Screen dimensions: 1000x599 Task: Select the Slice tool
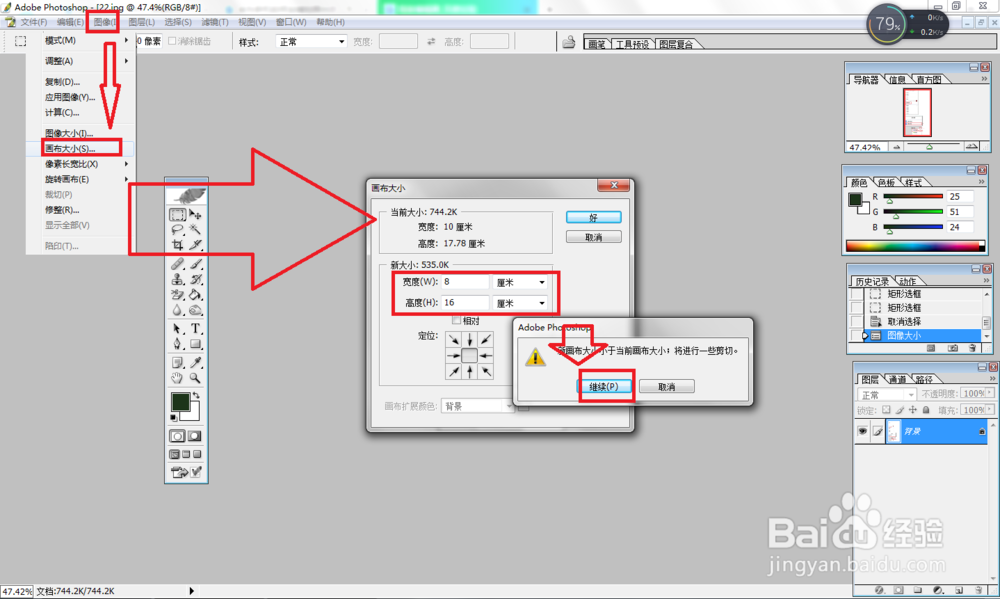(x=195, y=245)
